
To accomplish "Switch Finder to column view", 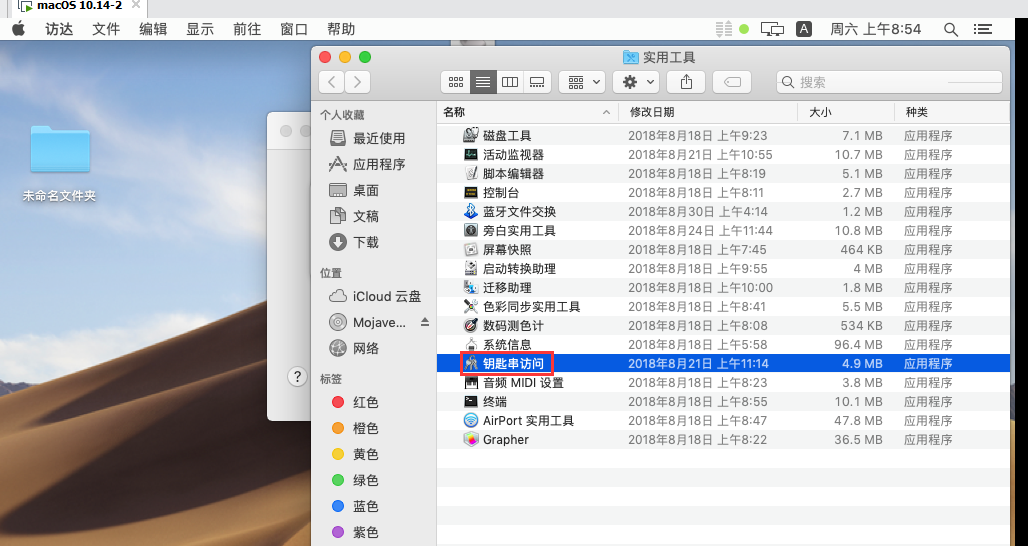I will click(510, 82).
